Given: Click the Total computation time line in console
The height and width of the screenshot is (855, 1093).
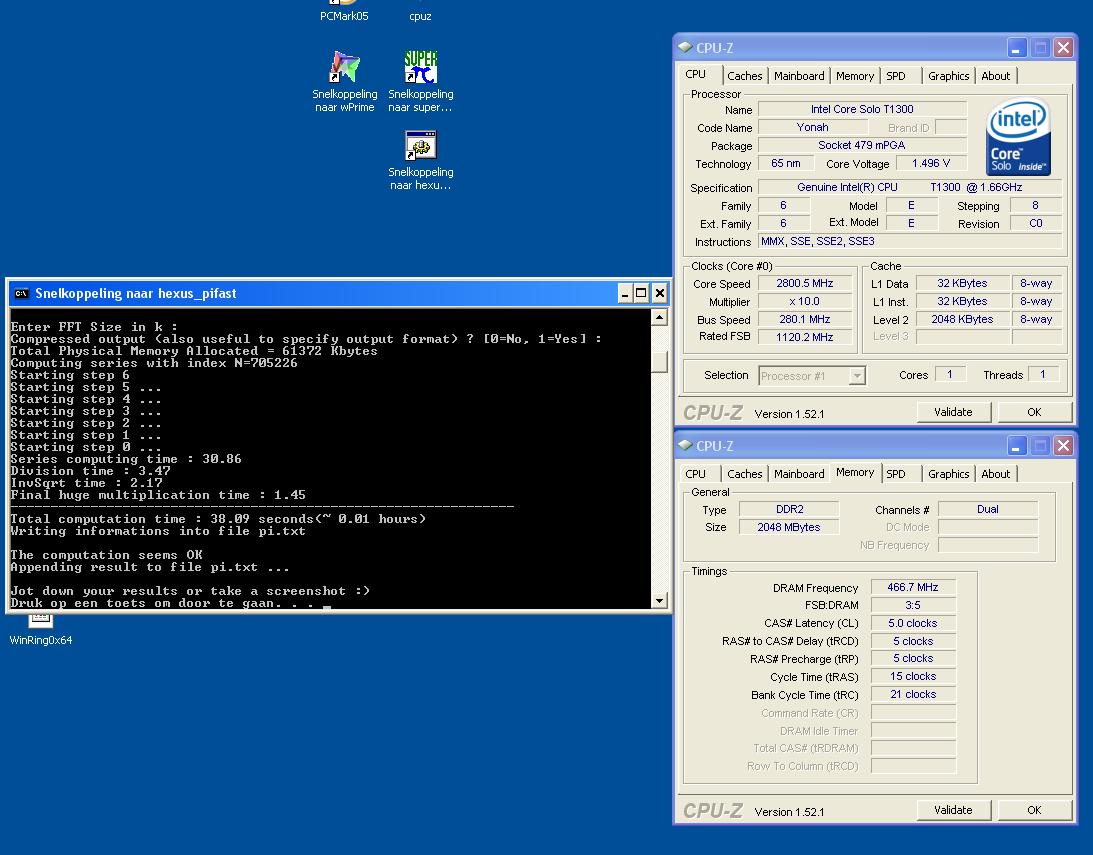Looking at the screenshot, I should pos(218,519).
